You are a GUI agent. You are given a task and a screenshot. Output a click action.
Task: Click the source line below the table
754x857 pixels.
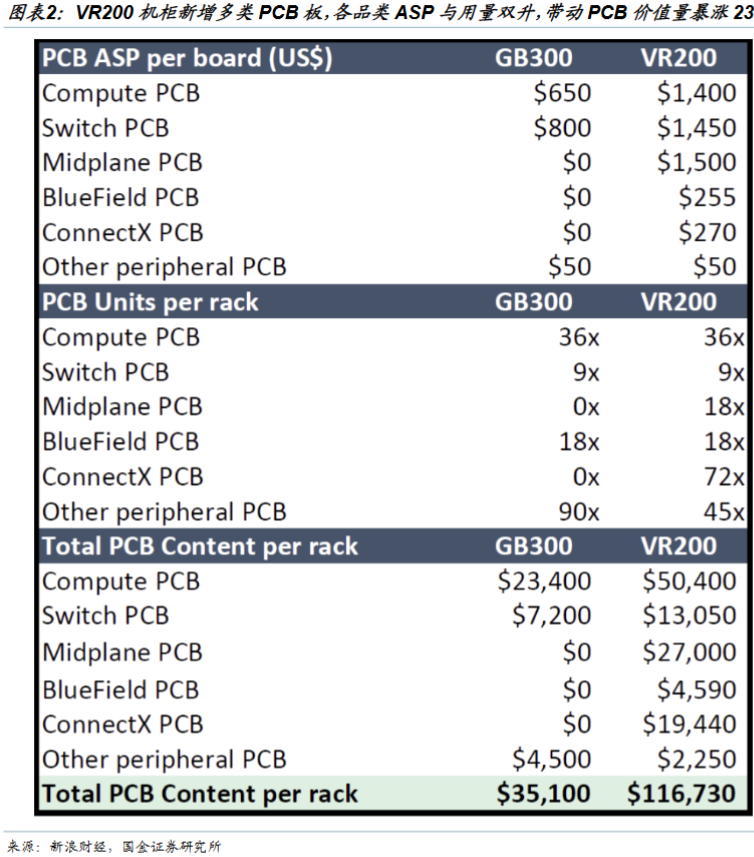pyautogui.click(x=114, y=847)
